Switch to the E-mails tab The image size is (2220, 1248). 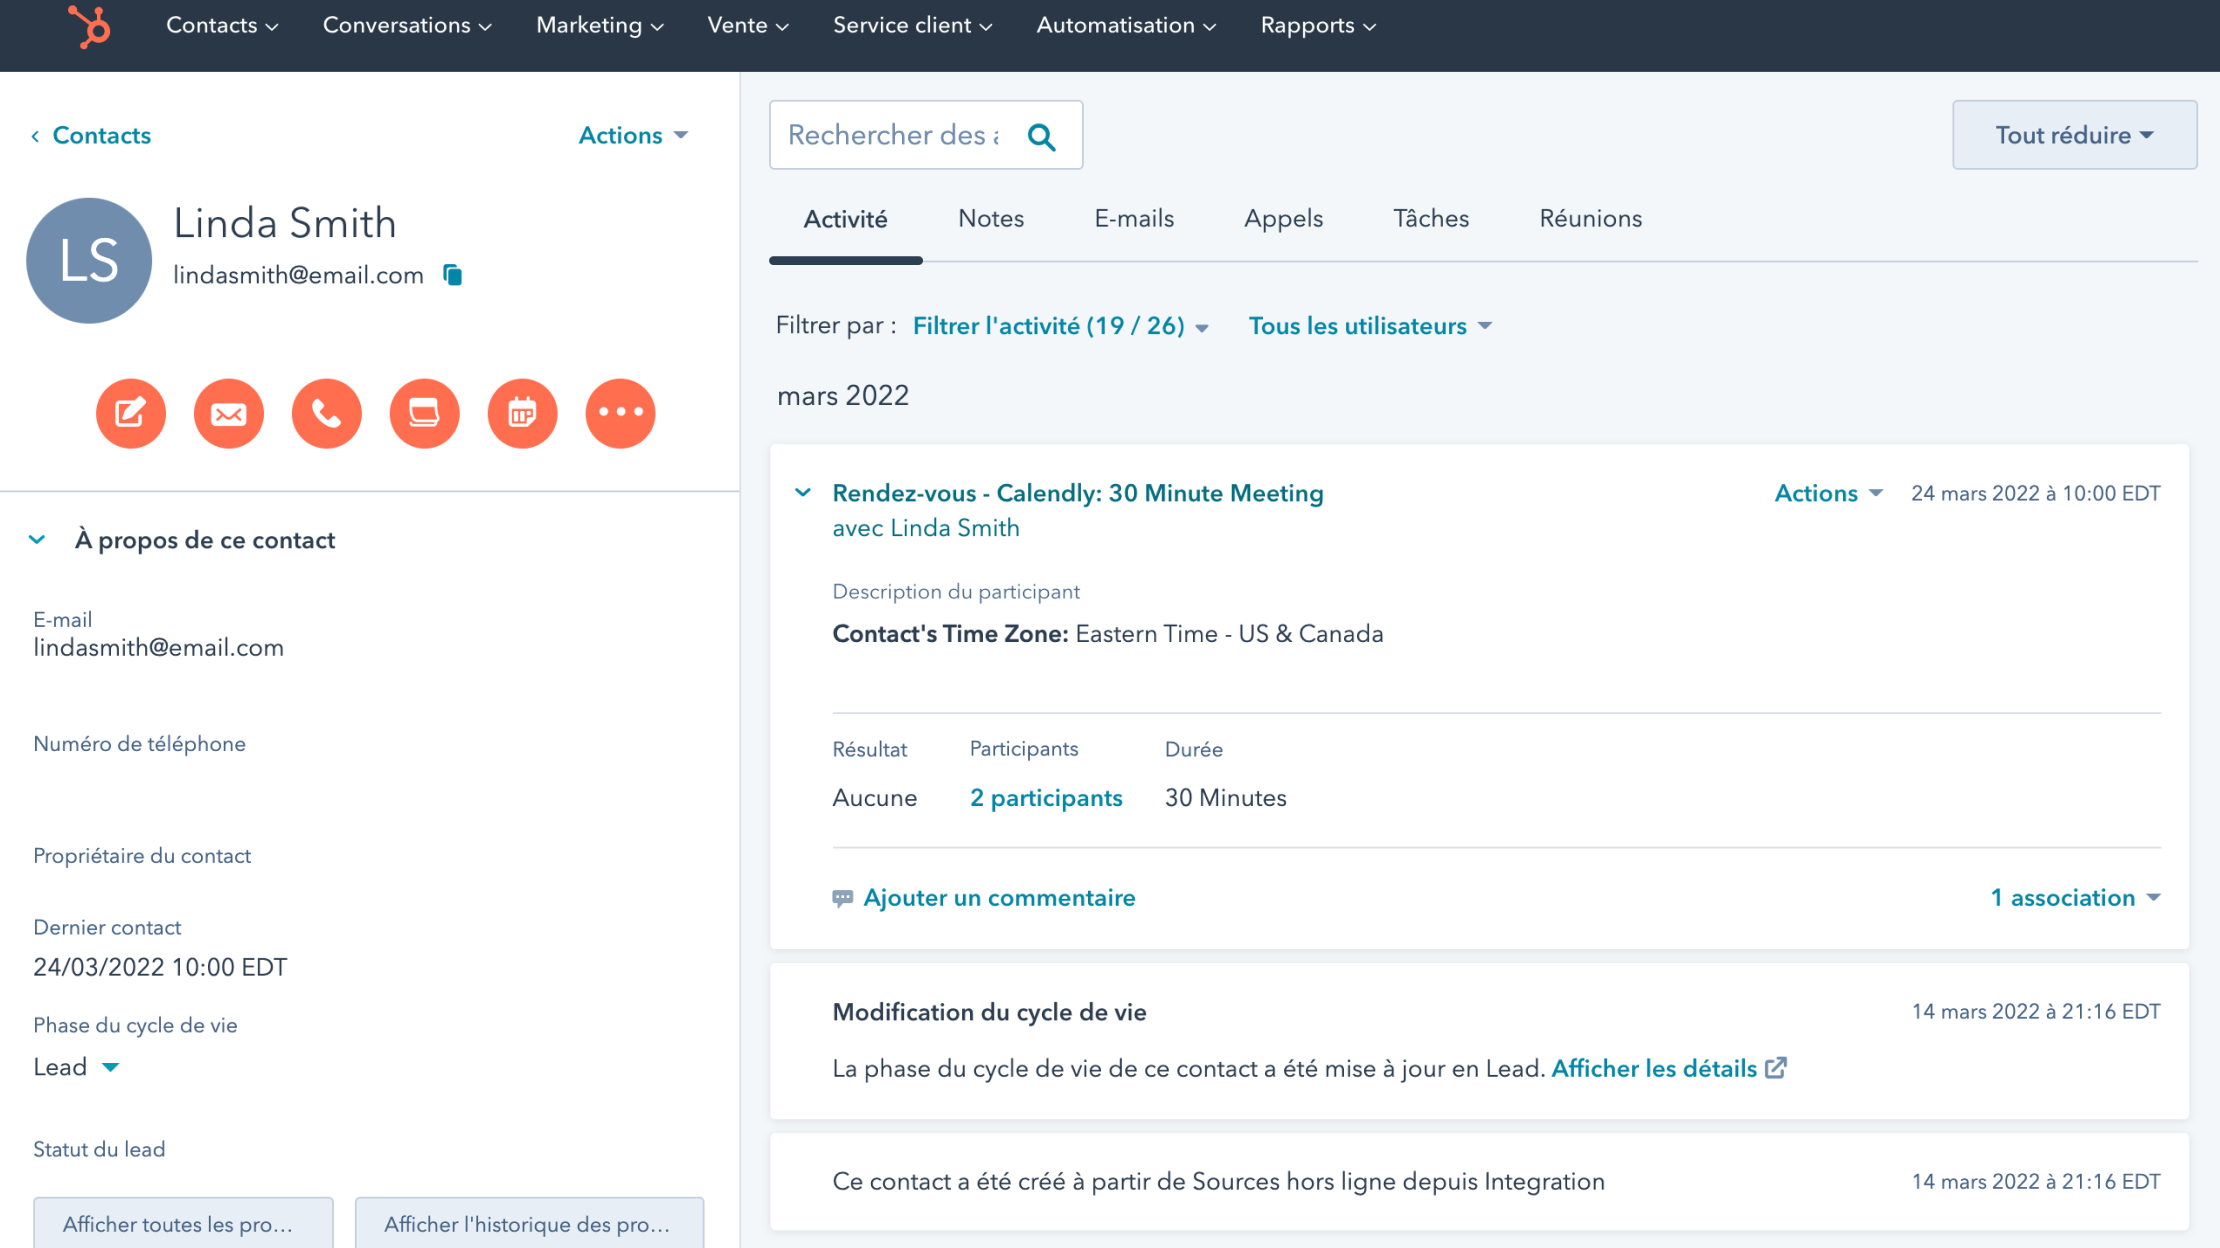click(x=1134, y=219)
